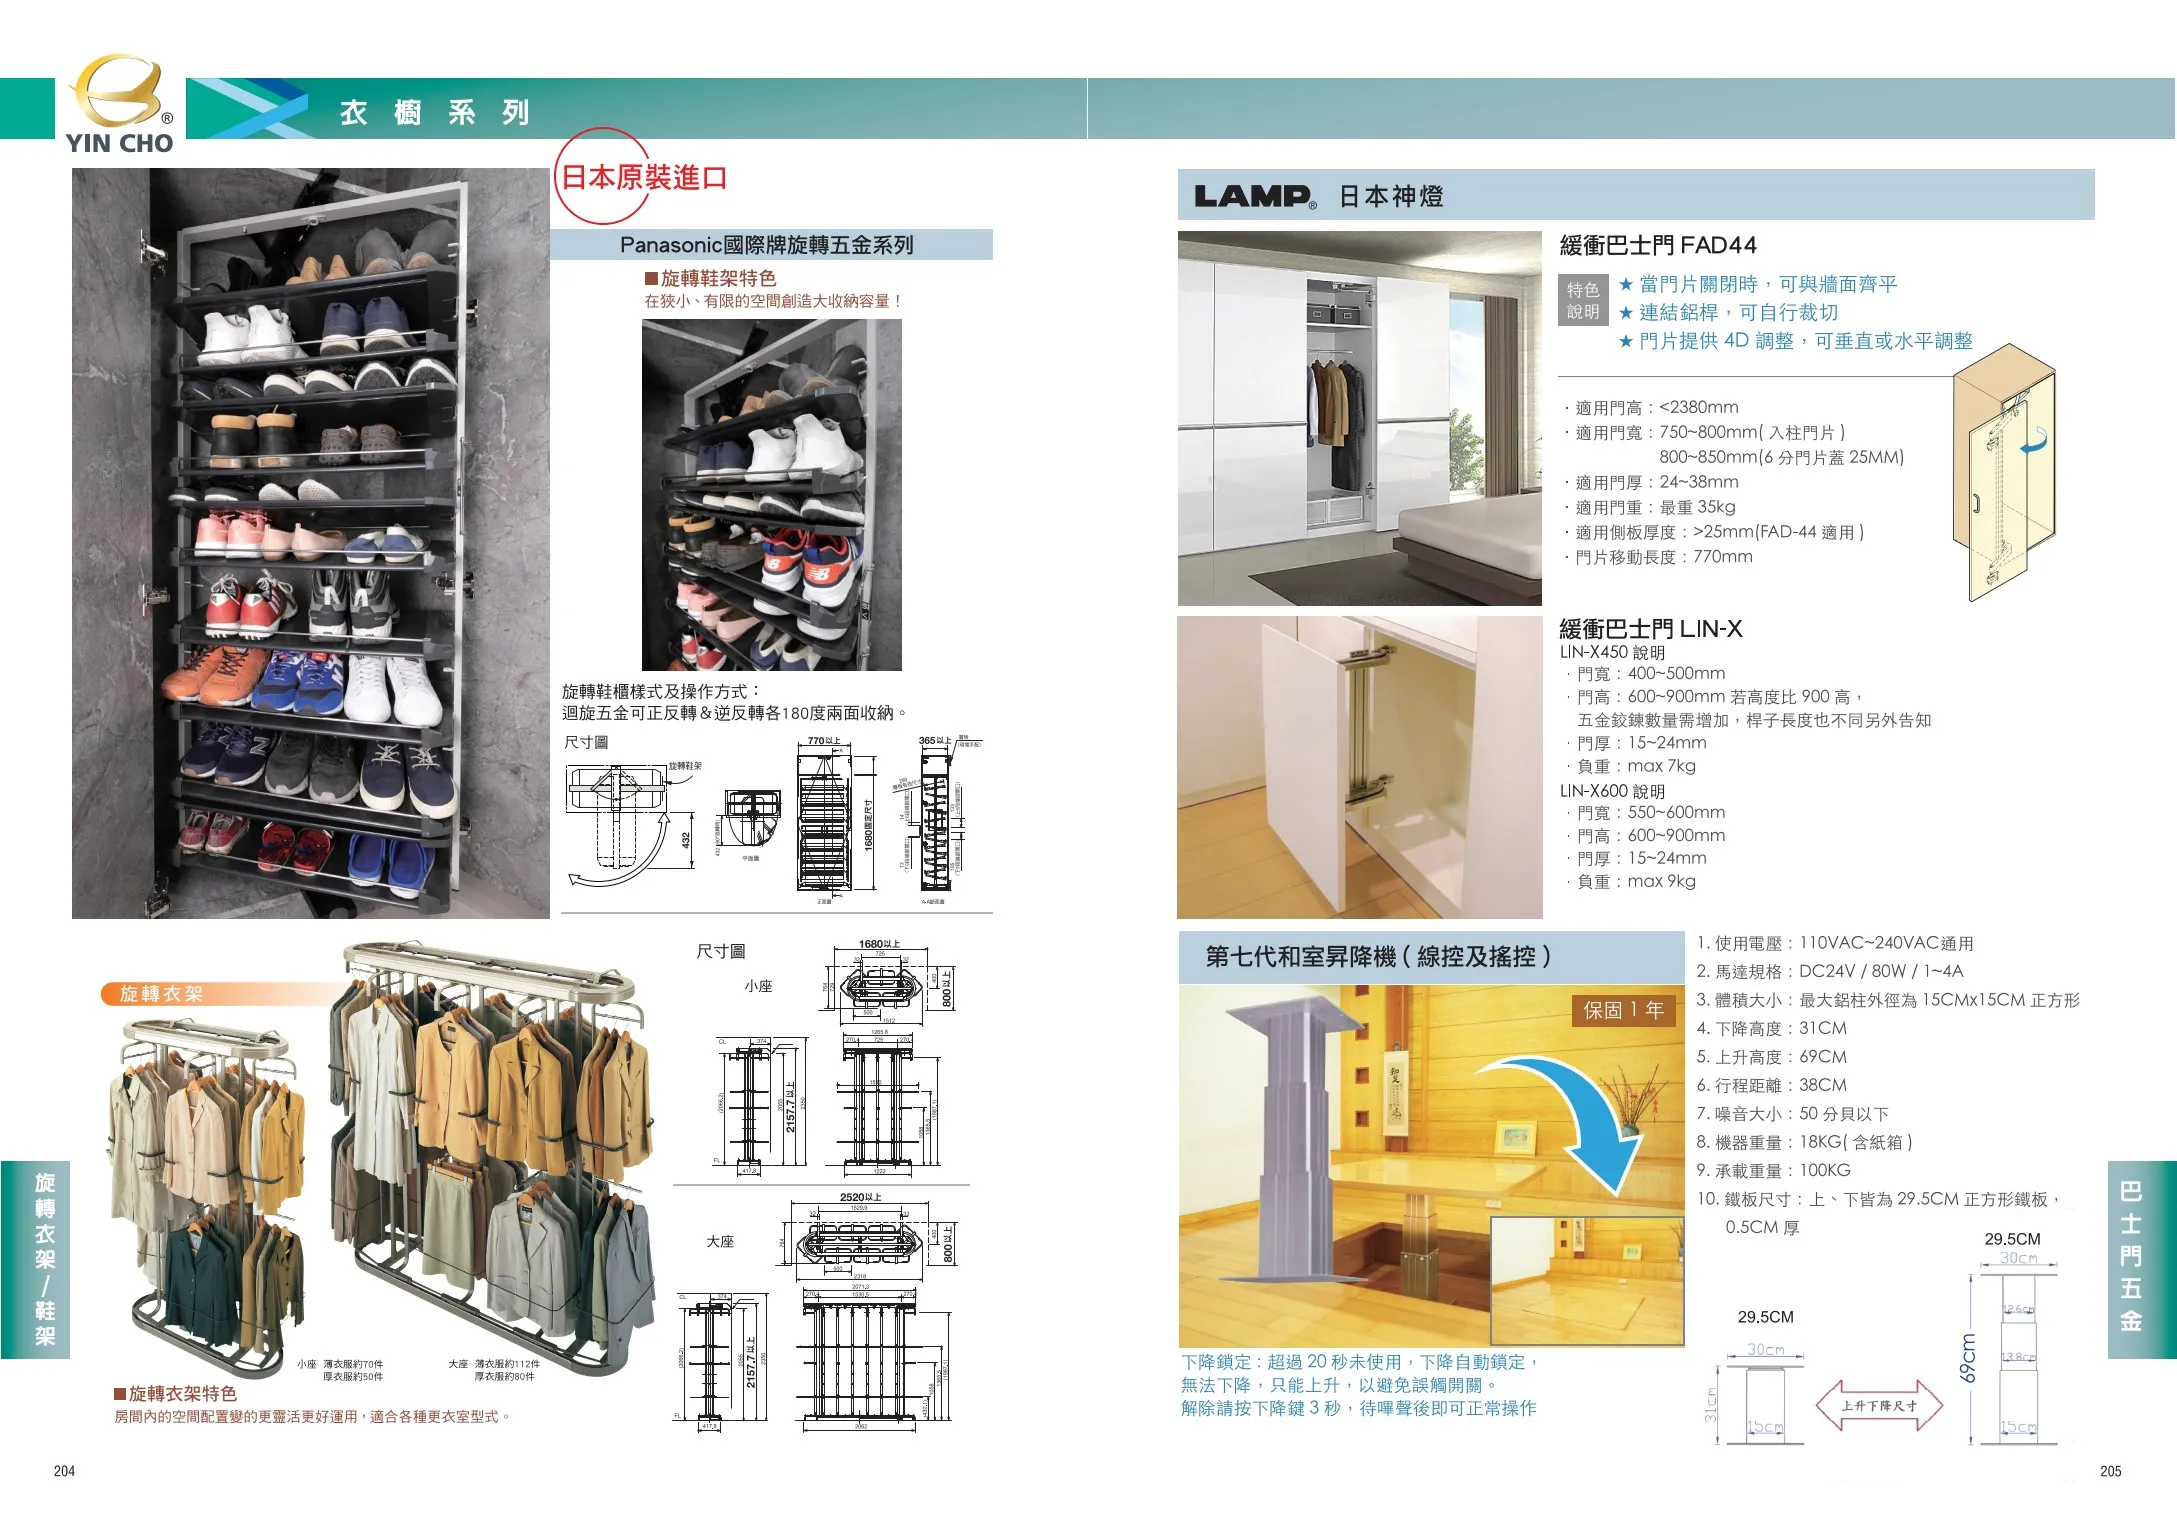This screenshot has height=1527, width=2177.
Task: Click the 適用門重：最重 35kg spec
Action: (x=1650, y=507)
